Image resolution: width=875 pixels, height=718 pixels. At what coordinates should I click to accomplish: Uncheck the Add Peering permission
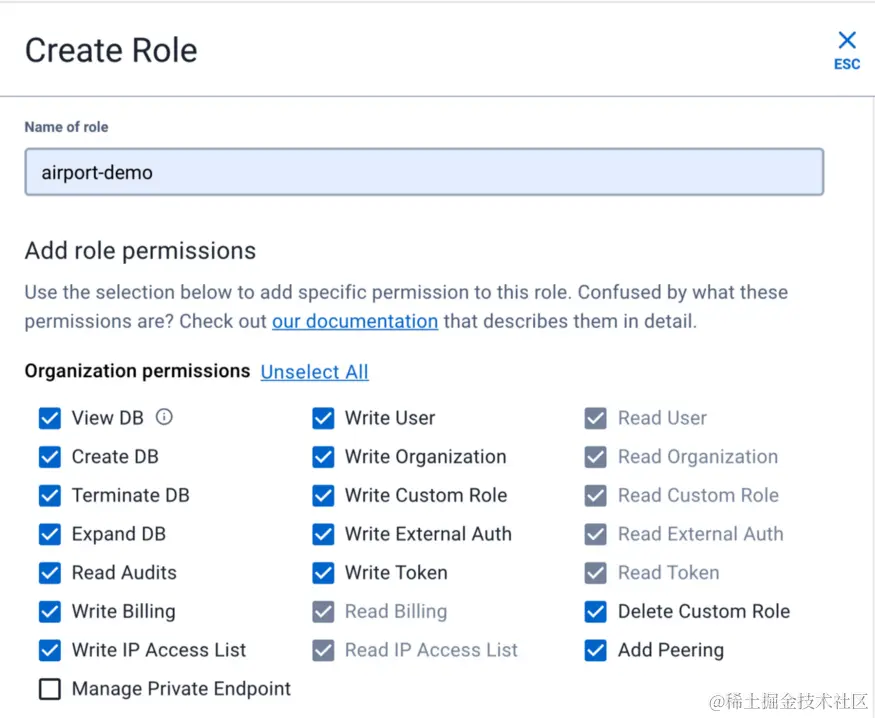click(596, 650)
